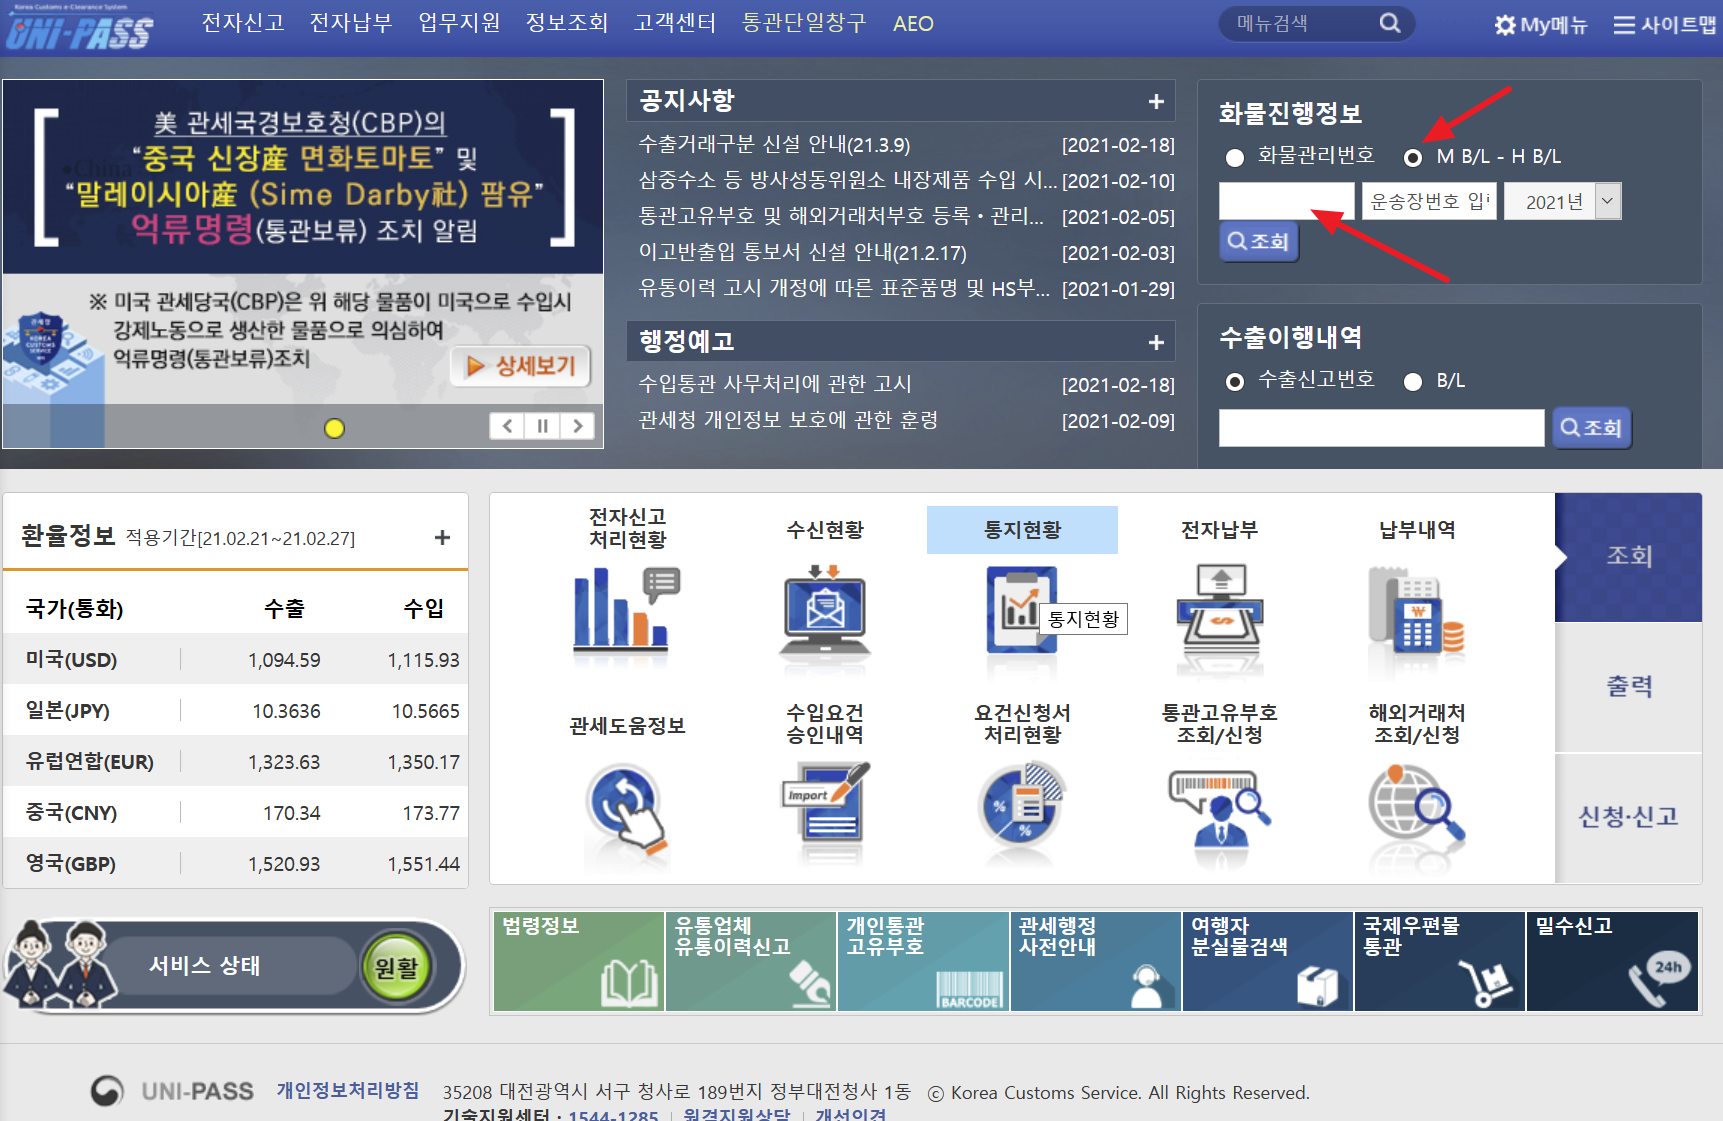Click the 수출이행내역 search input field
1723x1121 pixels.
coord(1380,428)
